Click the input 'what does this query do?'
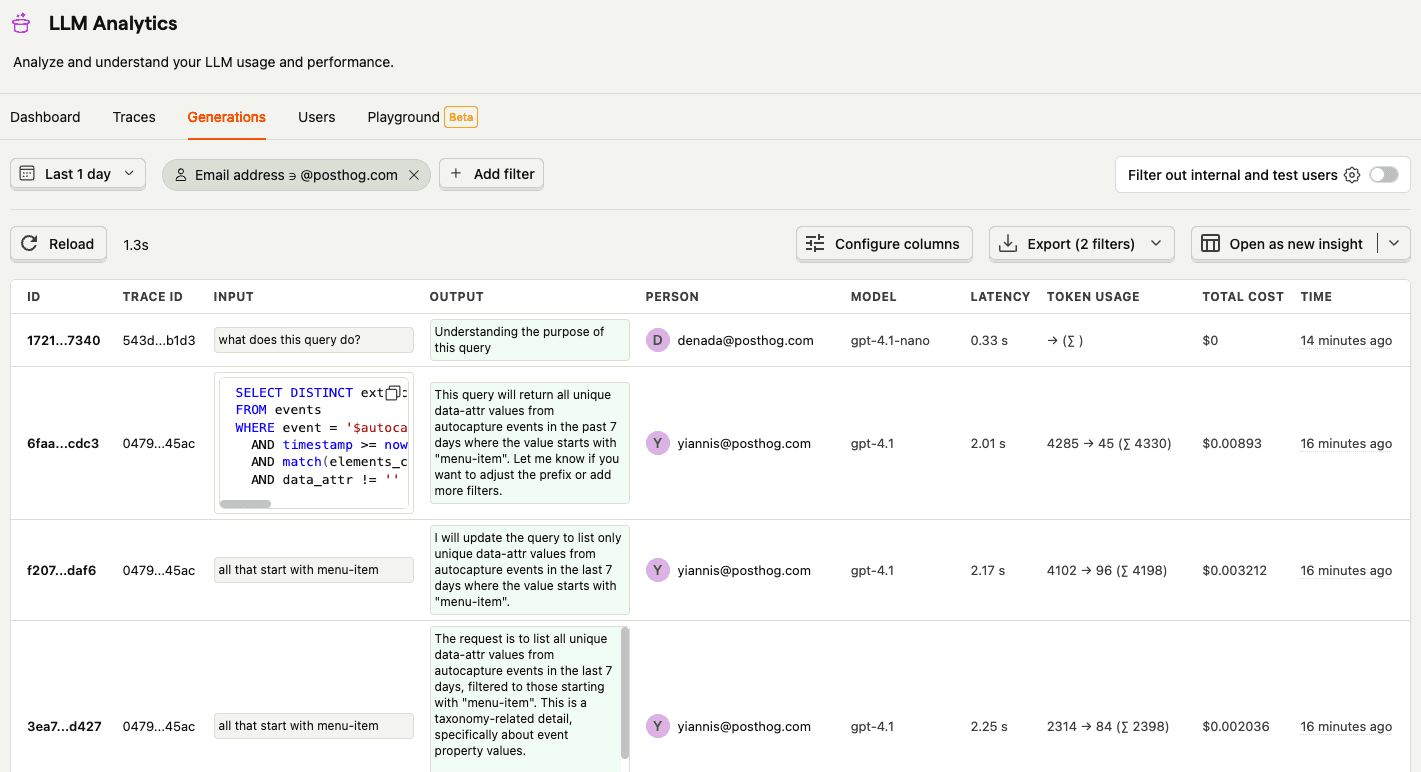 pos(313,340)
